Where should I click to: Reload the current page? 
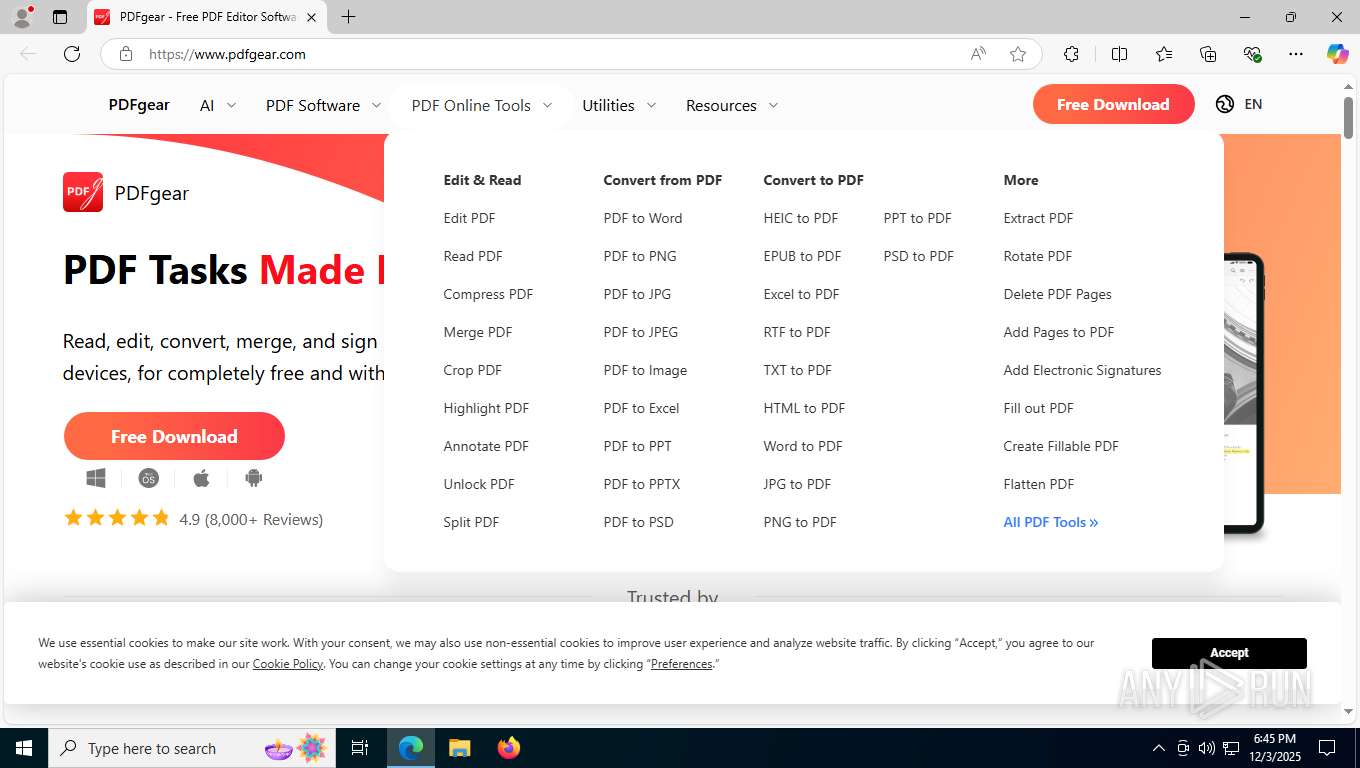tap(72, 54)
